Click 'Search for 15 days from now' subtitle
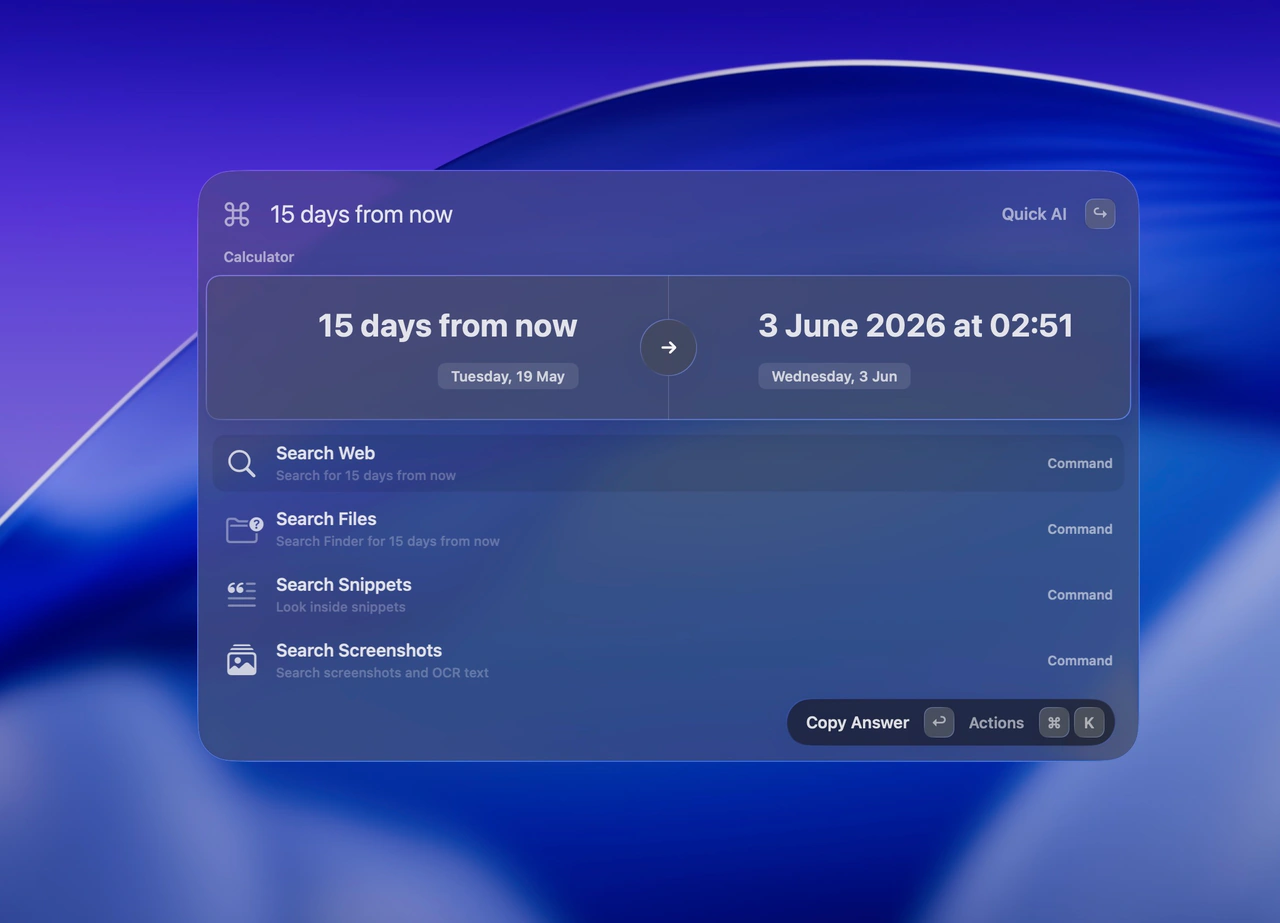The image size is (1280, 923). tap(366, 475)
